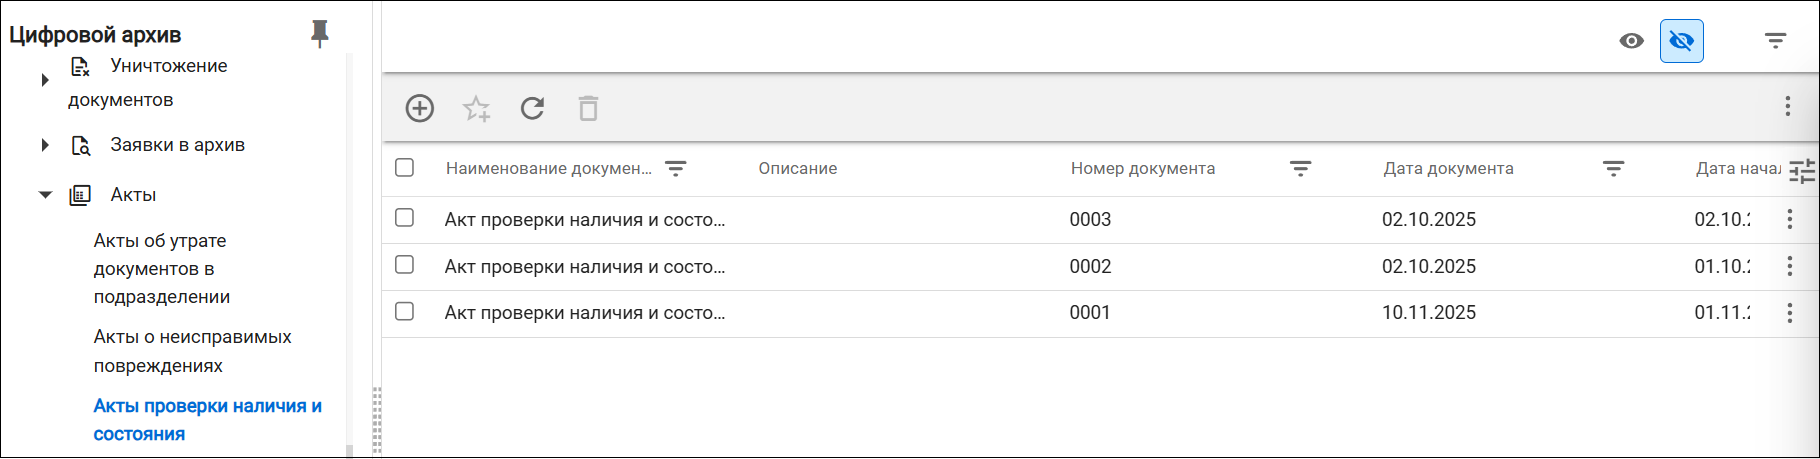This screenshot has height=459, width=1820.
Task: Click the delete trash icon in toolbar
Action: pyautogui.click(x=588, y=108)
